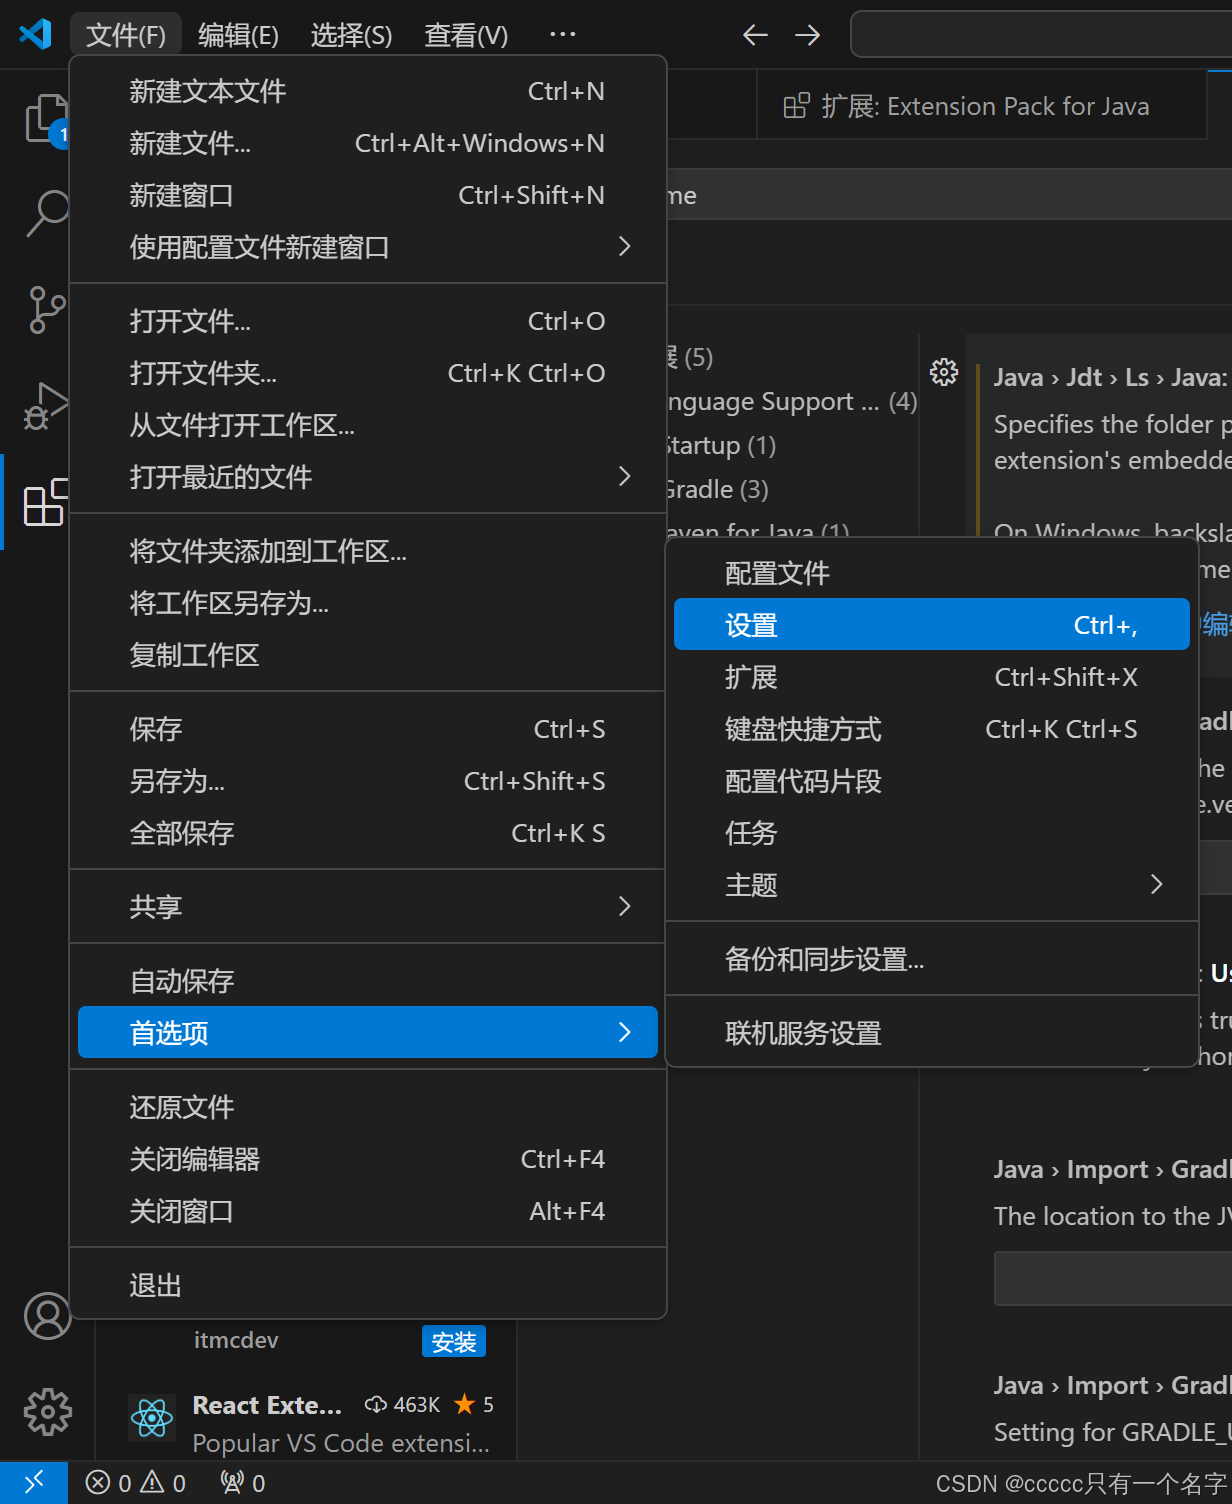The image size is (1232, 1504).
Task: Open the Search view icon
Action: click(47, 212)
